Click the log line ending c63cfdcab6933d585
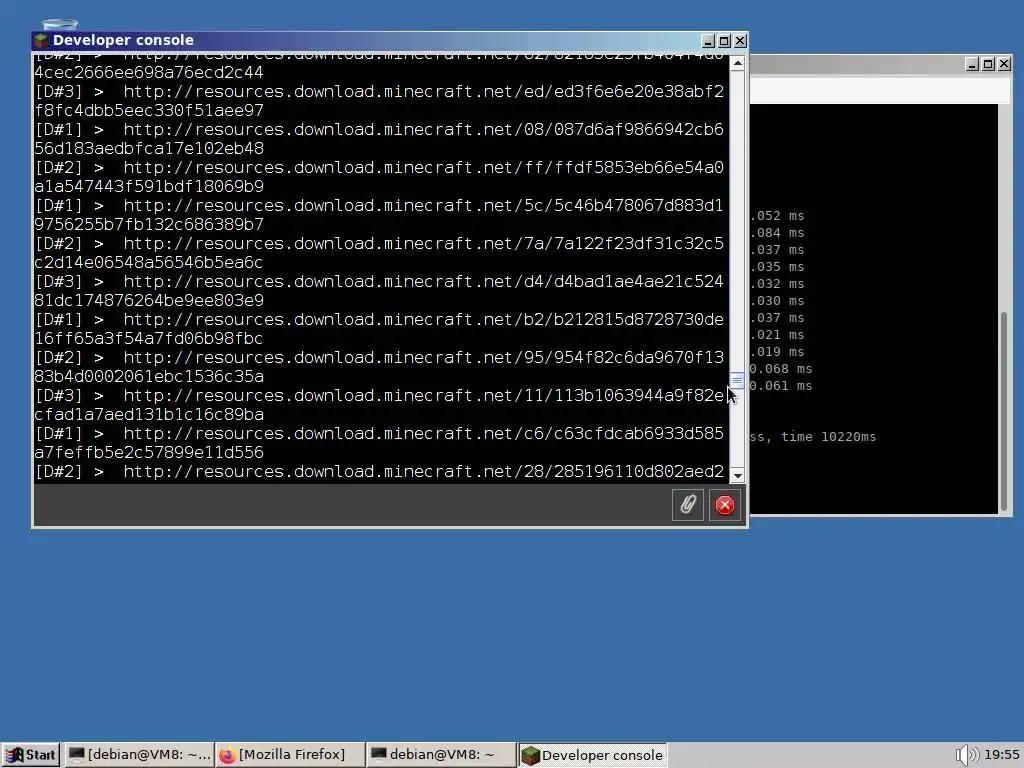Image resolution: width=1024 pixels, height=768 pixels. click(379, 434)
